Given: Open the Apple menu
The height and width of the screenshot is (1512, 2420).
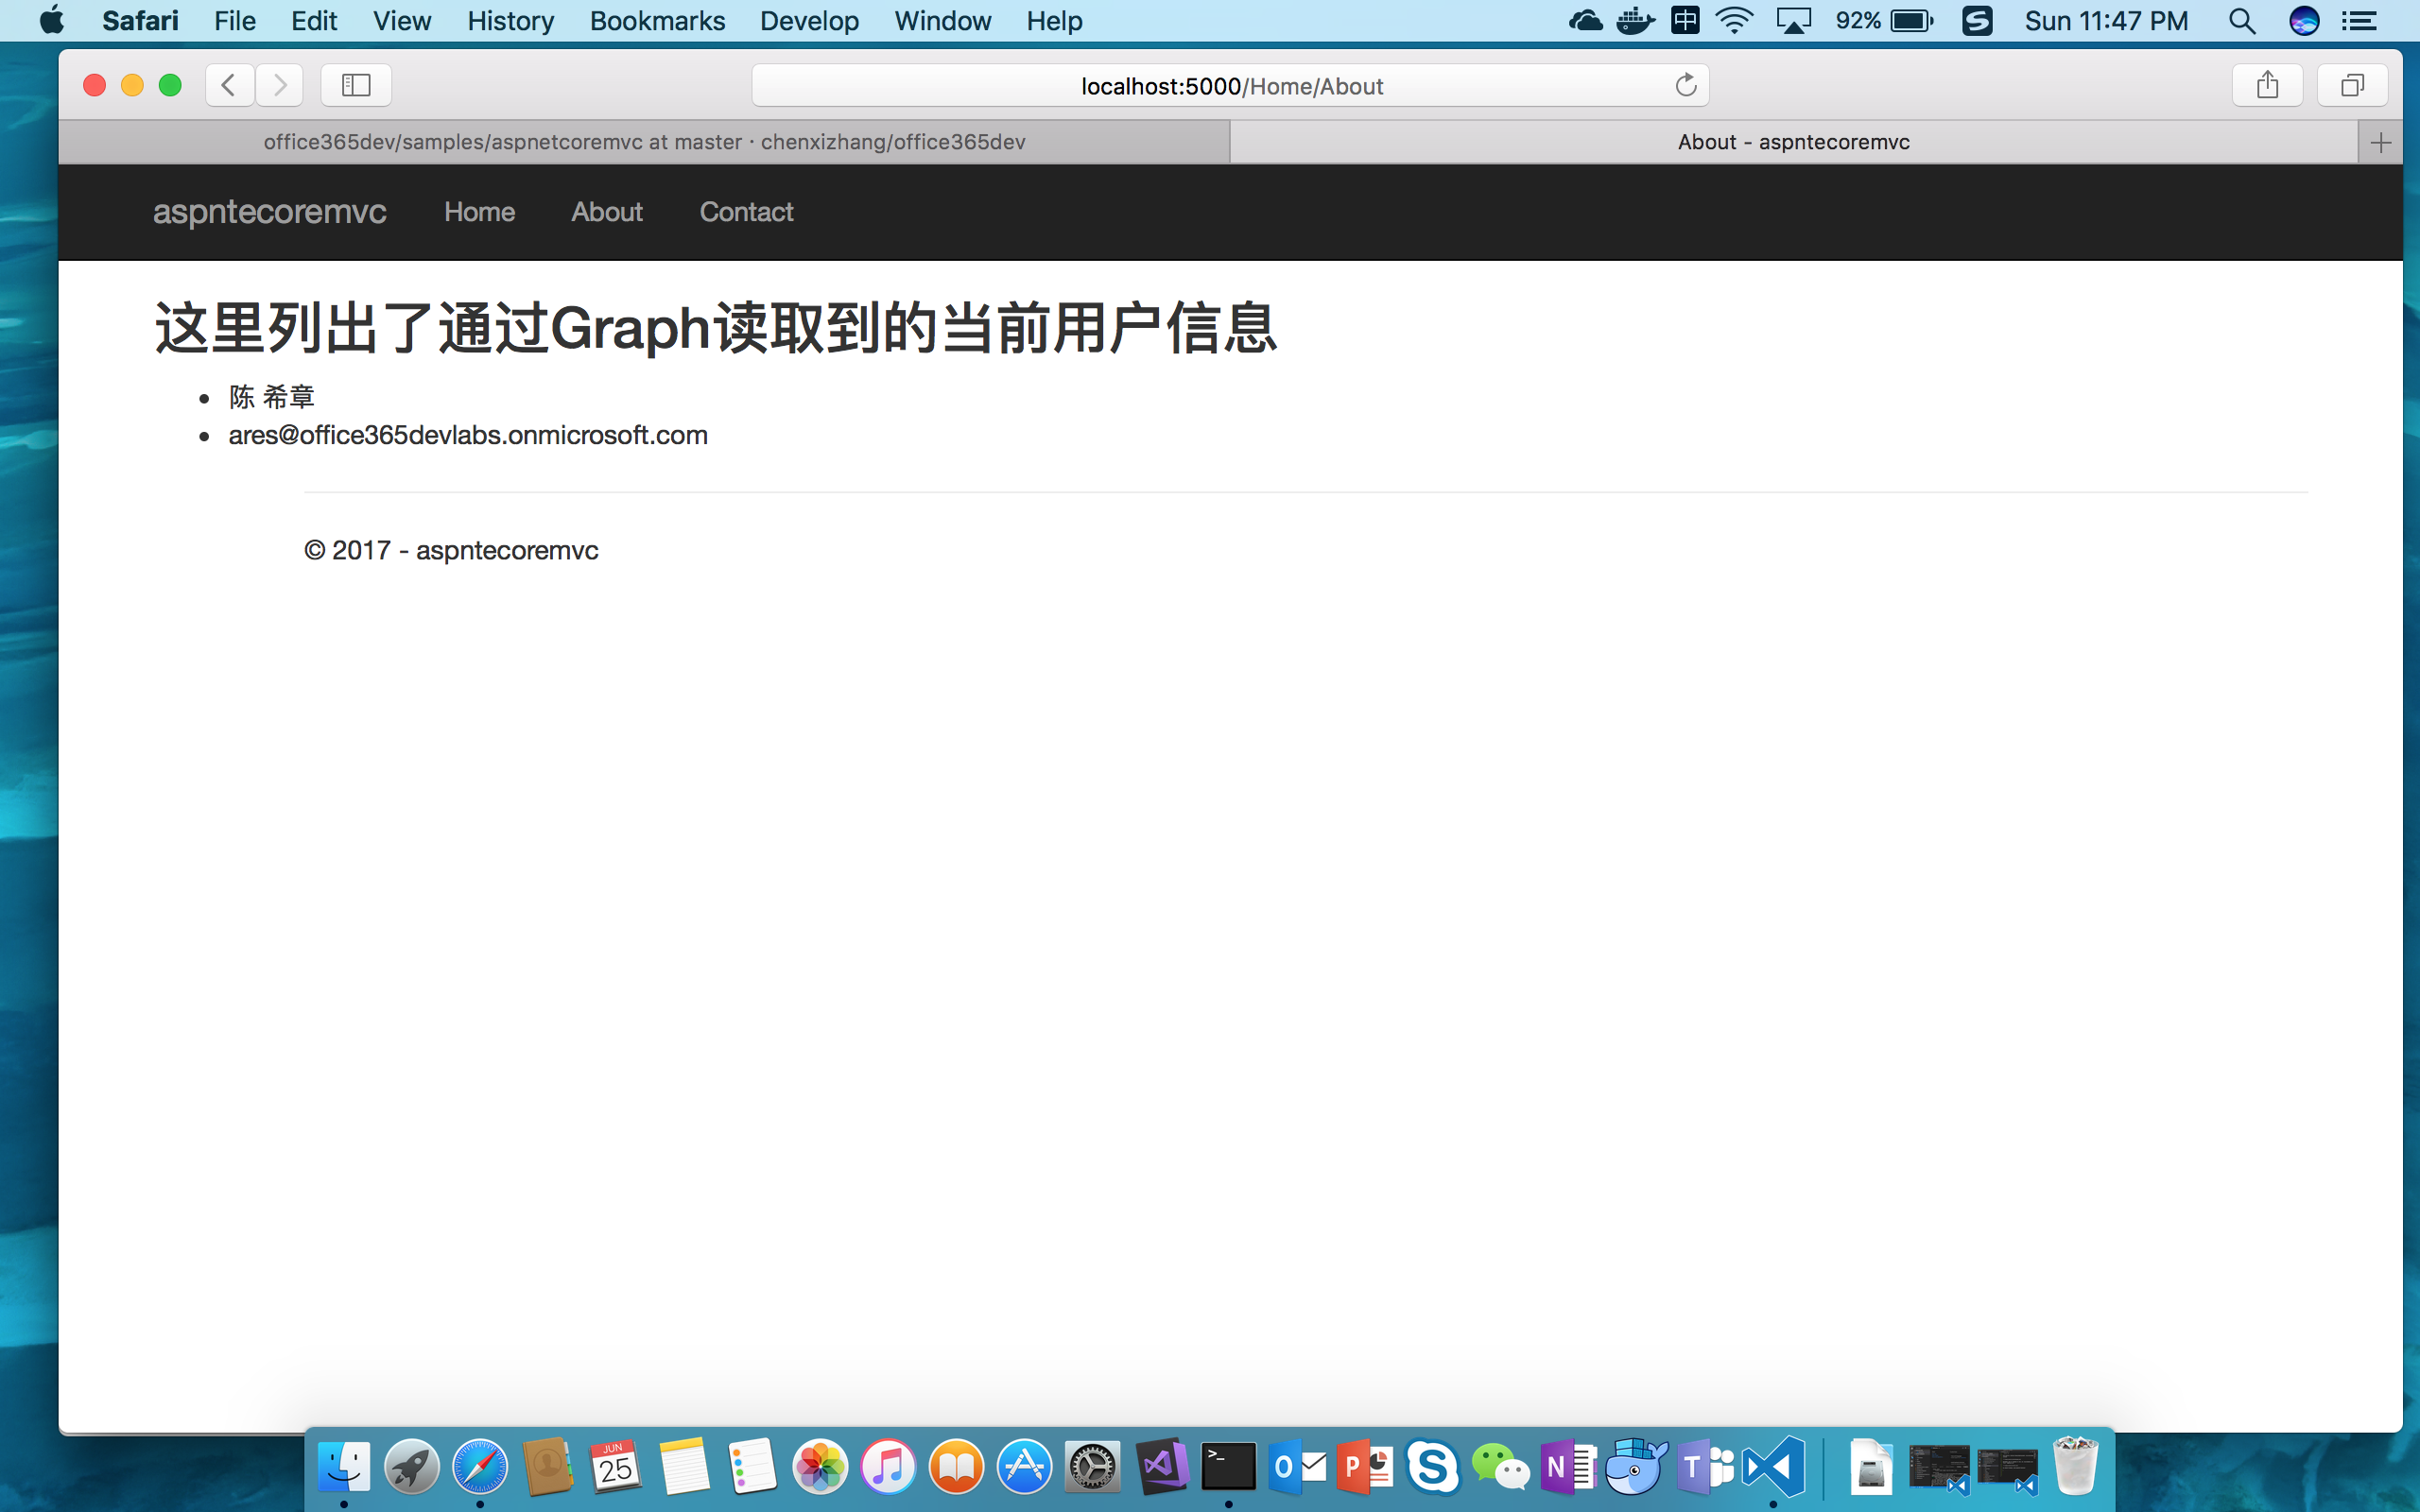Looking at the screenshot, I should coord(52,20).
